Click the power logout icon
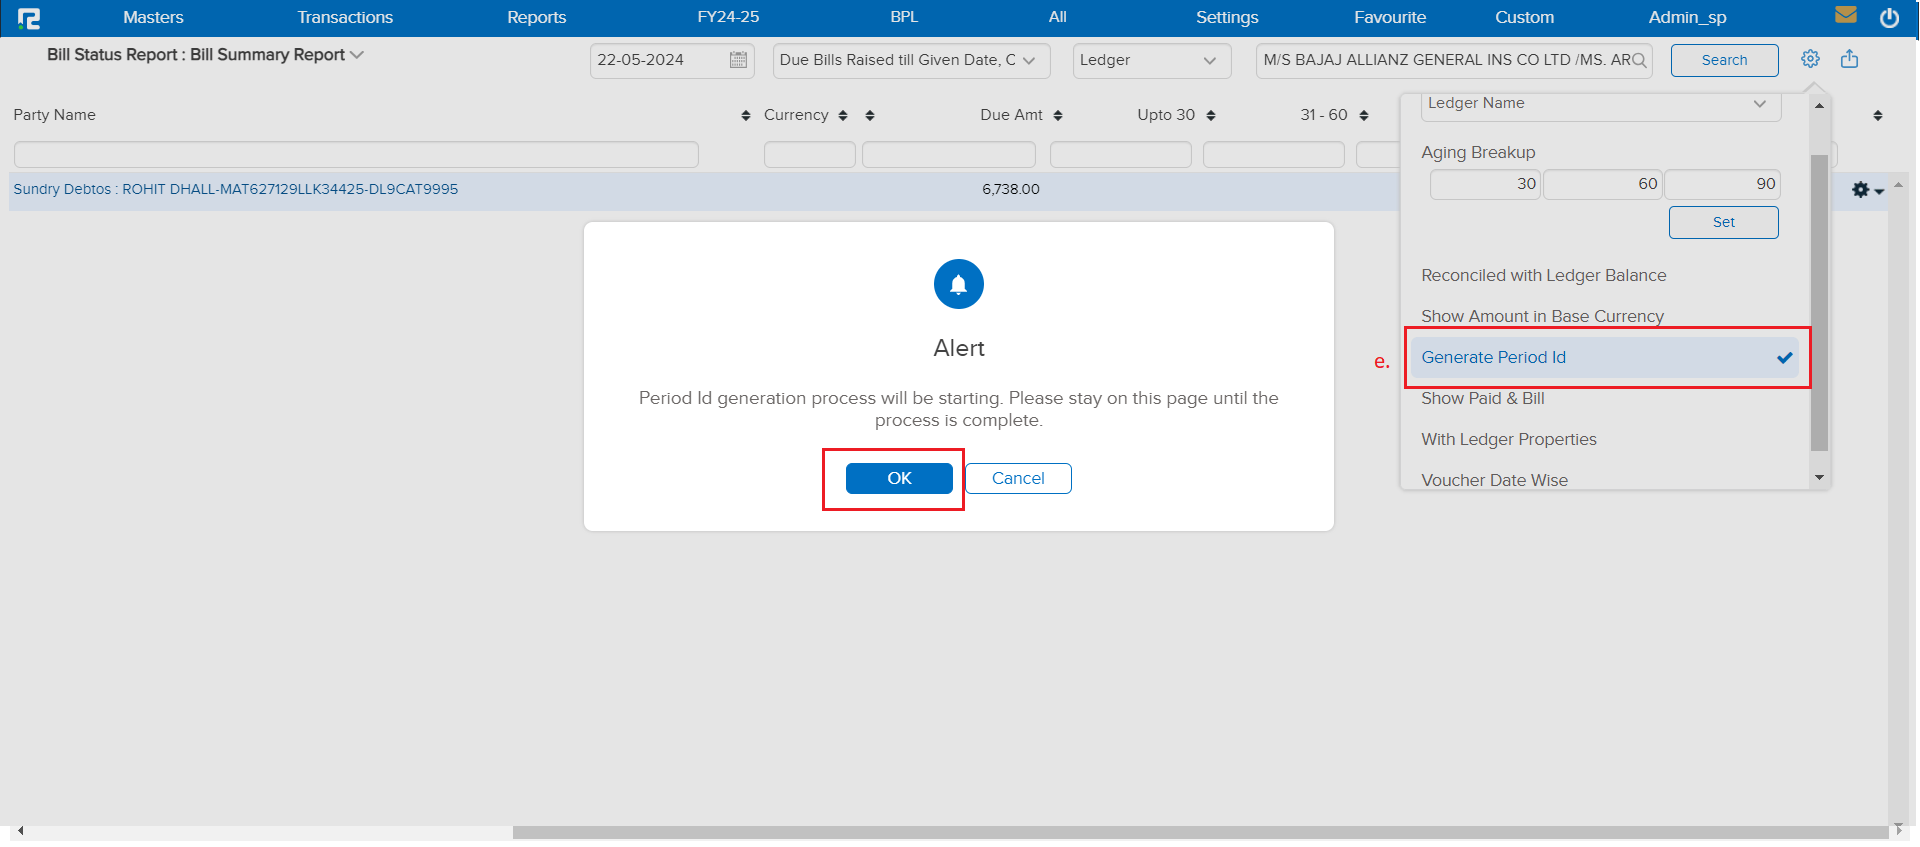The image size is (1920, 847). 1889,18
